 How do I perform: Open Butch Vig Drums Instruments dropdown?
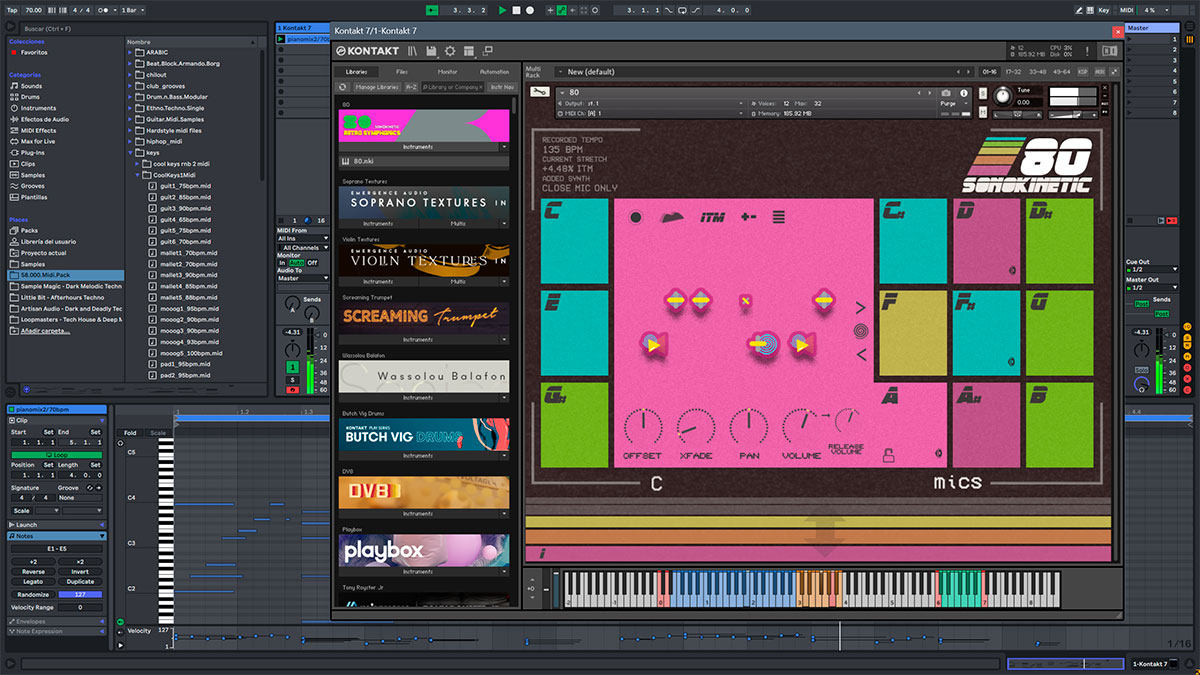point(418,455)
